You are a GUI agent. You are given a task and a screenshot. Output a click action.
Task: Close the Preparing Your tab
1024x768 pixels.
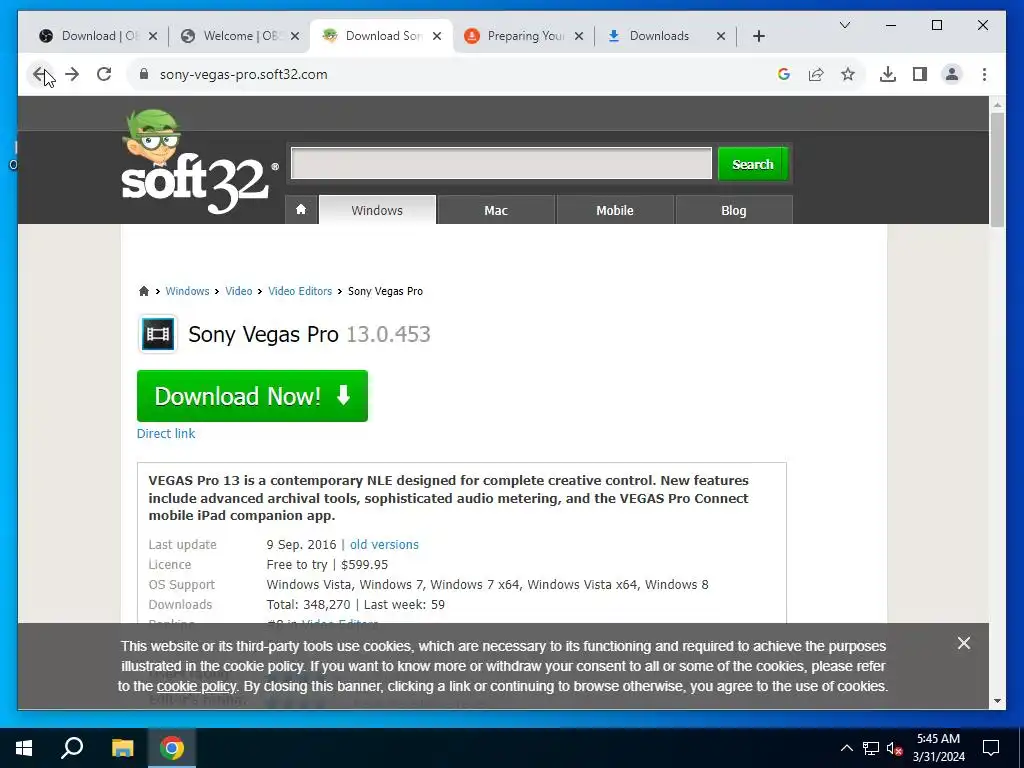pos(579,36)
